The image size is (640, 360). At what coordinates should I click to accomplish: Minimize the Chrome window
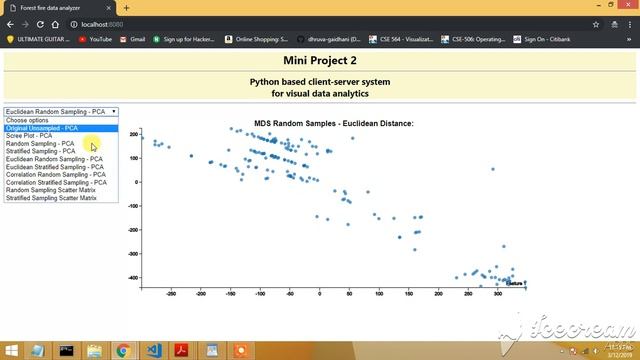[x=598, y=5]
